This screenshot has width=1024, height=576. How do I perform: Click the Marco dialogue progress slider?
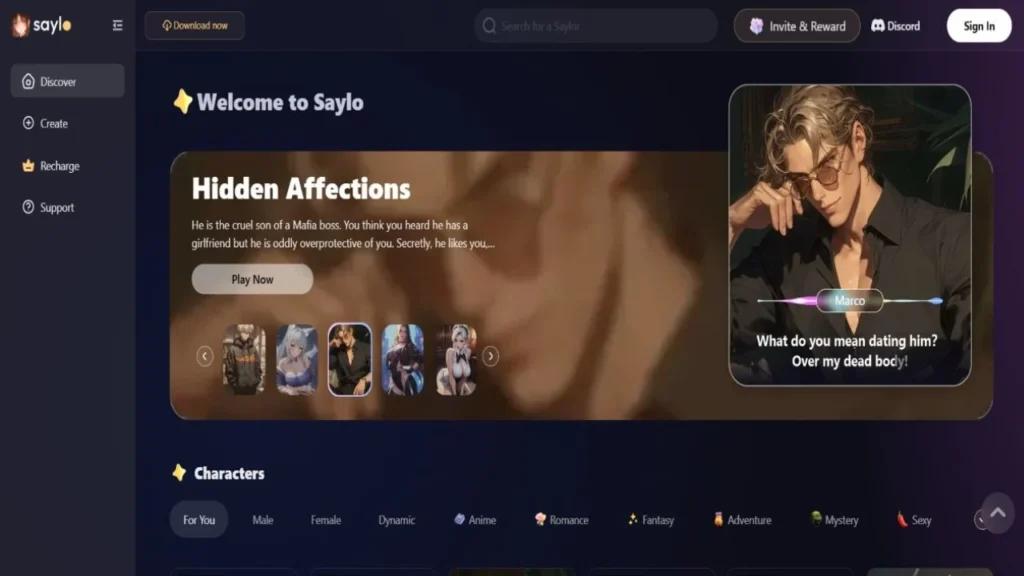849,300
